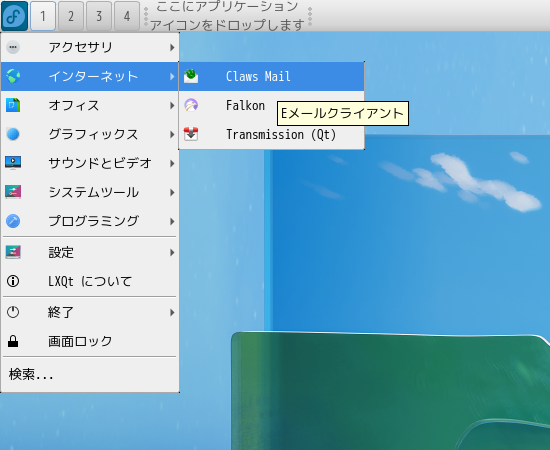This screenshot has height=450, width=550.
Task: Click the 検索... search field
Action: click(x=90, y=375)
